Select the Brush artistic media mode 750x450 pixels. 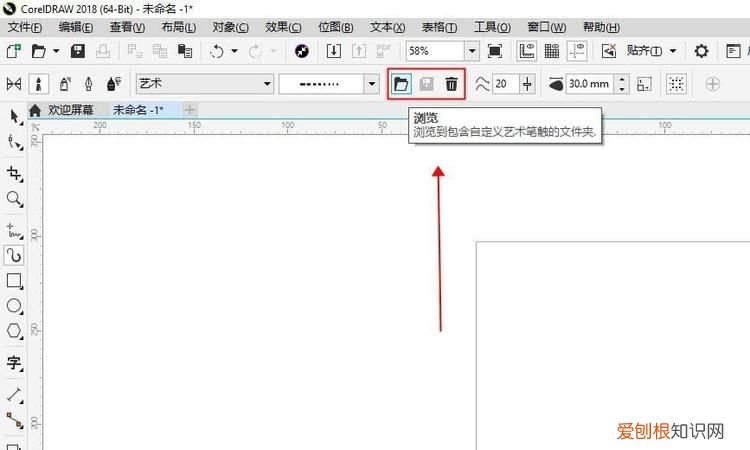pos(39,84)
